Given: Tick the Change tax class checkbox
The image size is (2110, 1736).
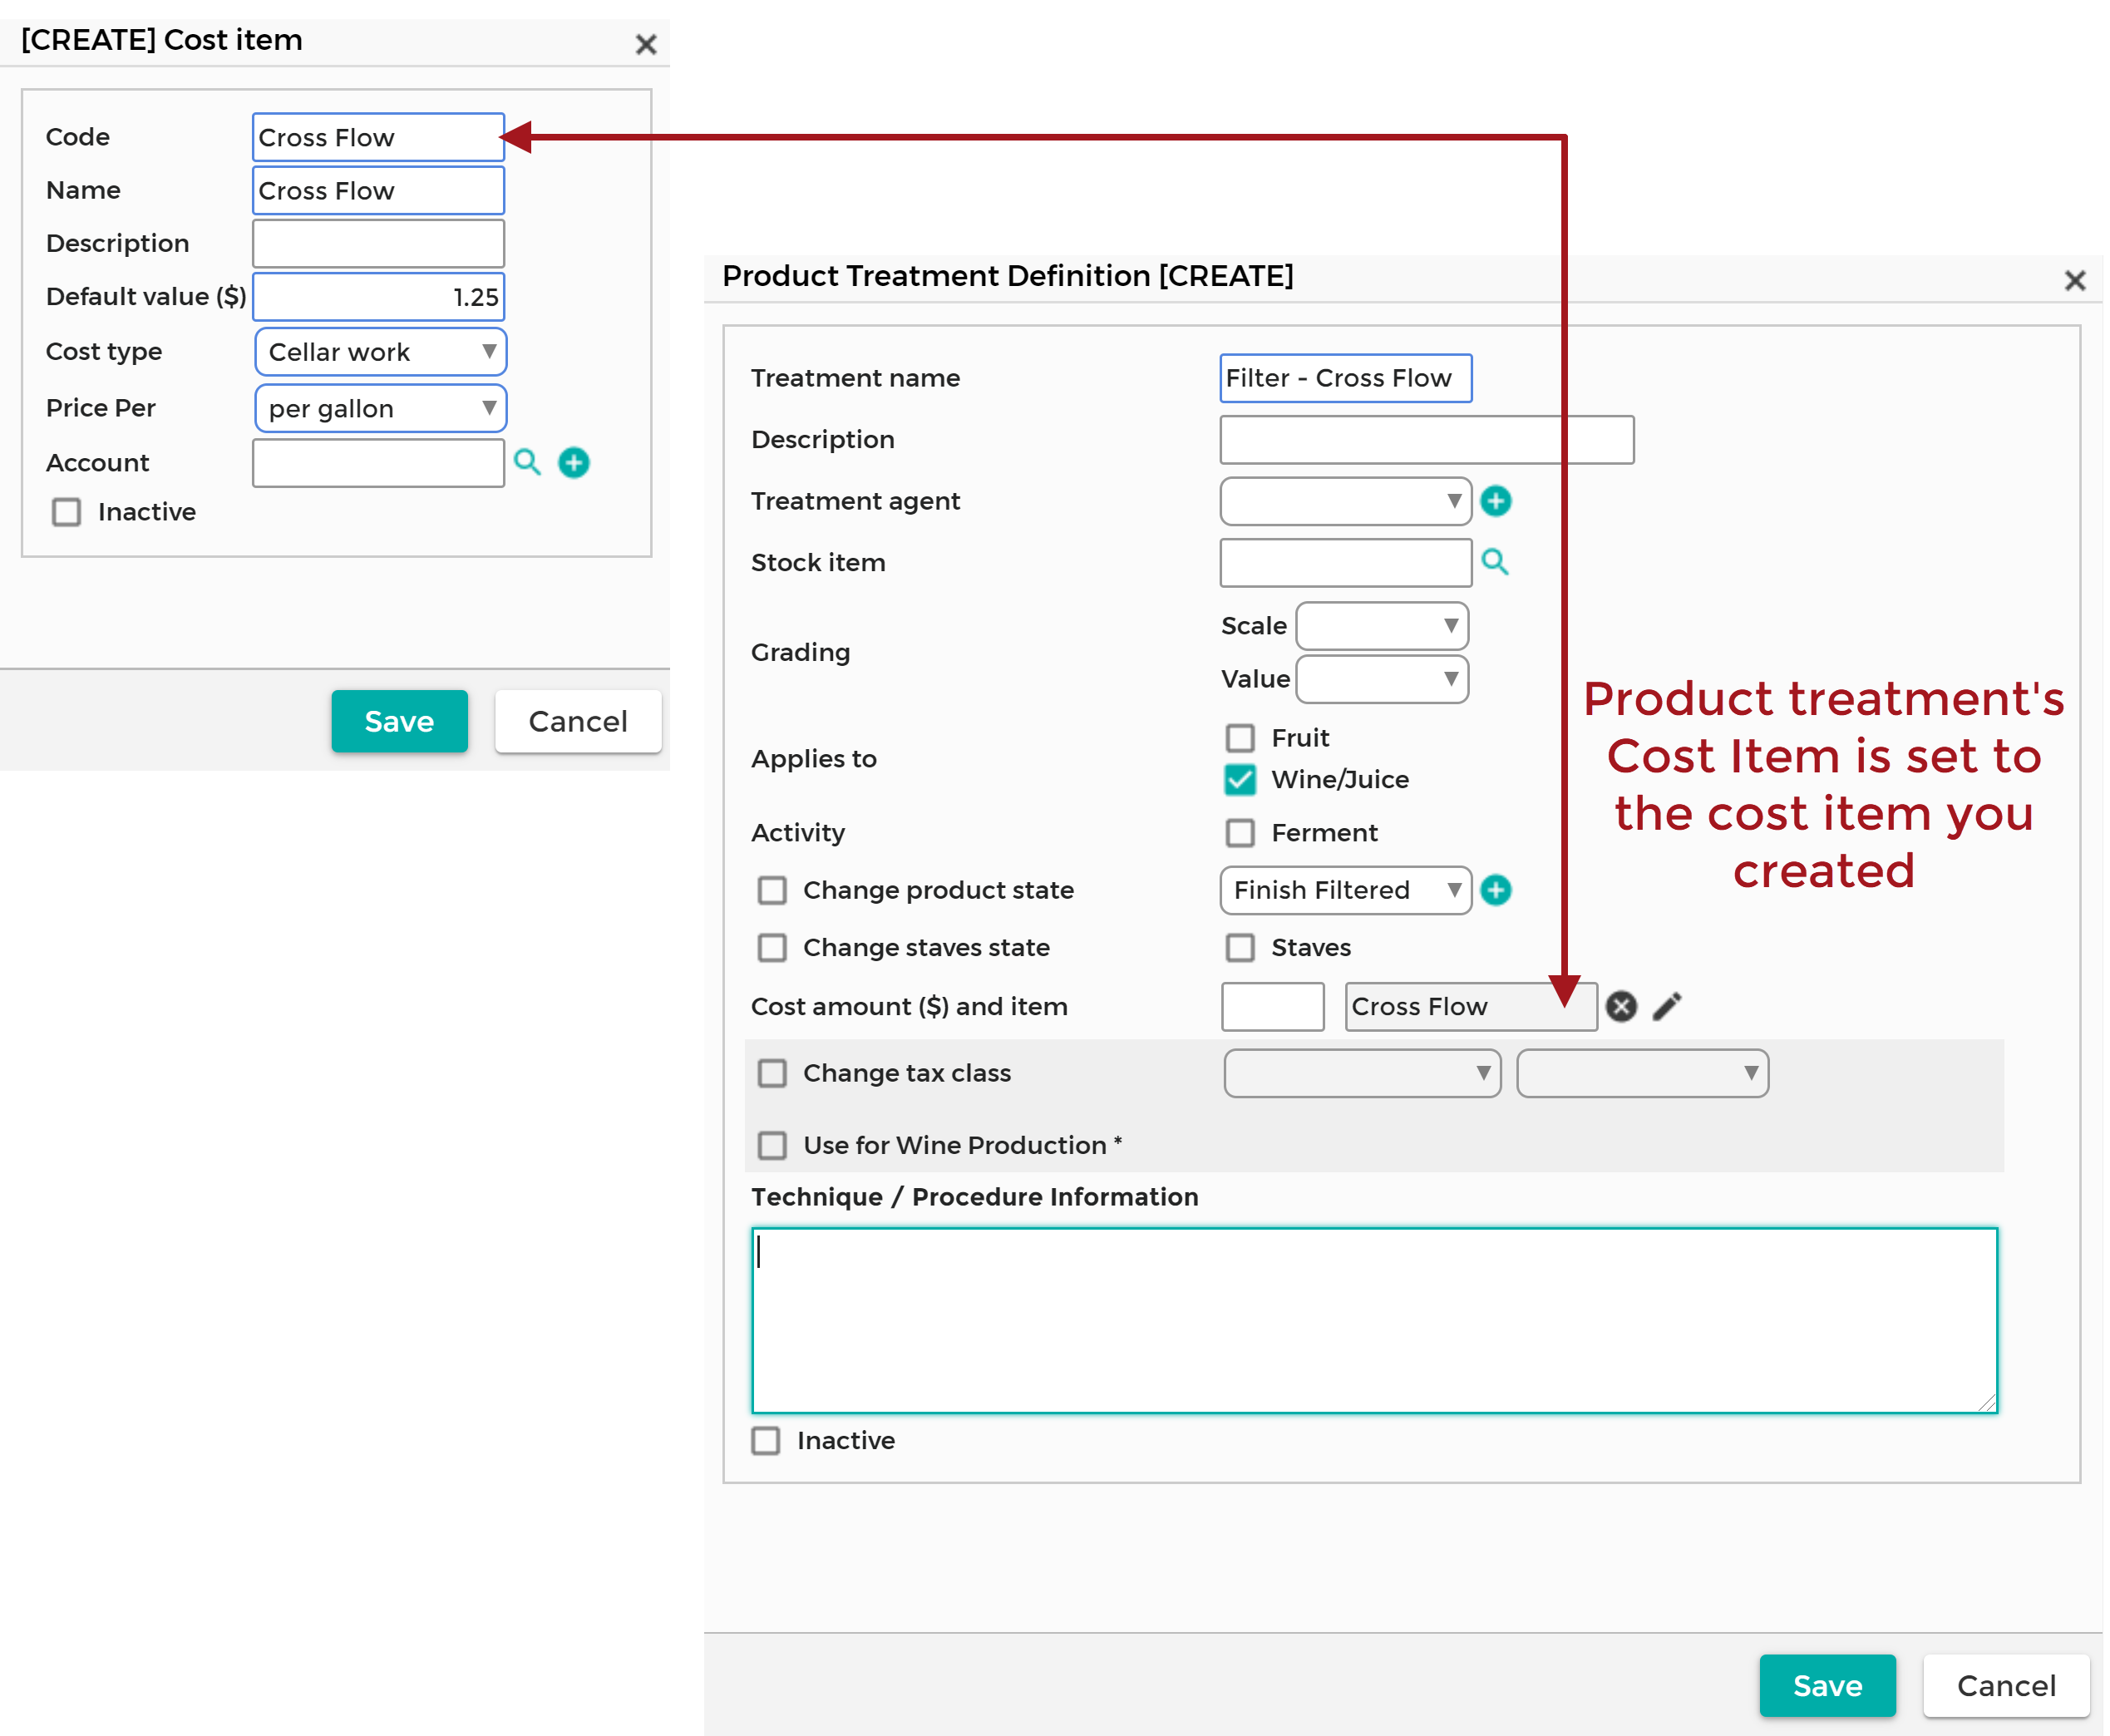Looking at the screenshot, I should [772, 1073].
